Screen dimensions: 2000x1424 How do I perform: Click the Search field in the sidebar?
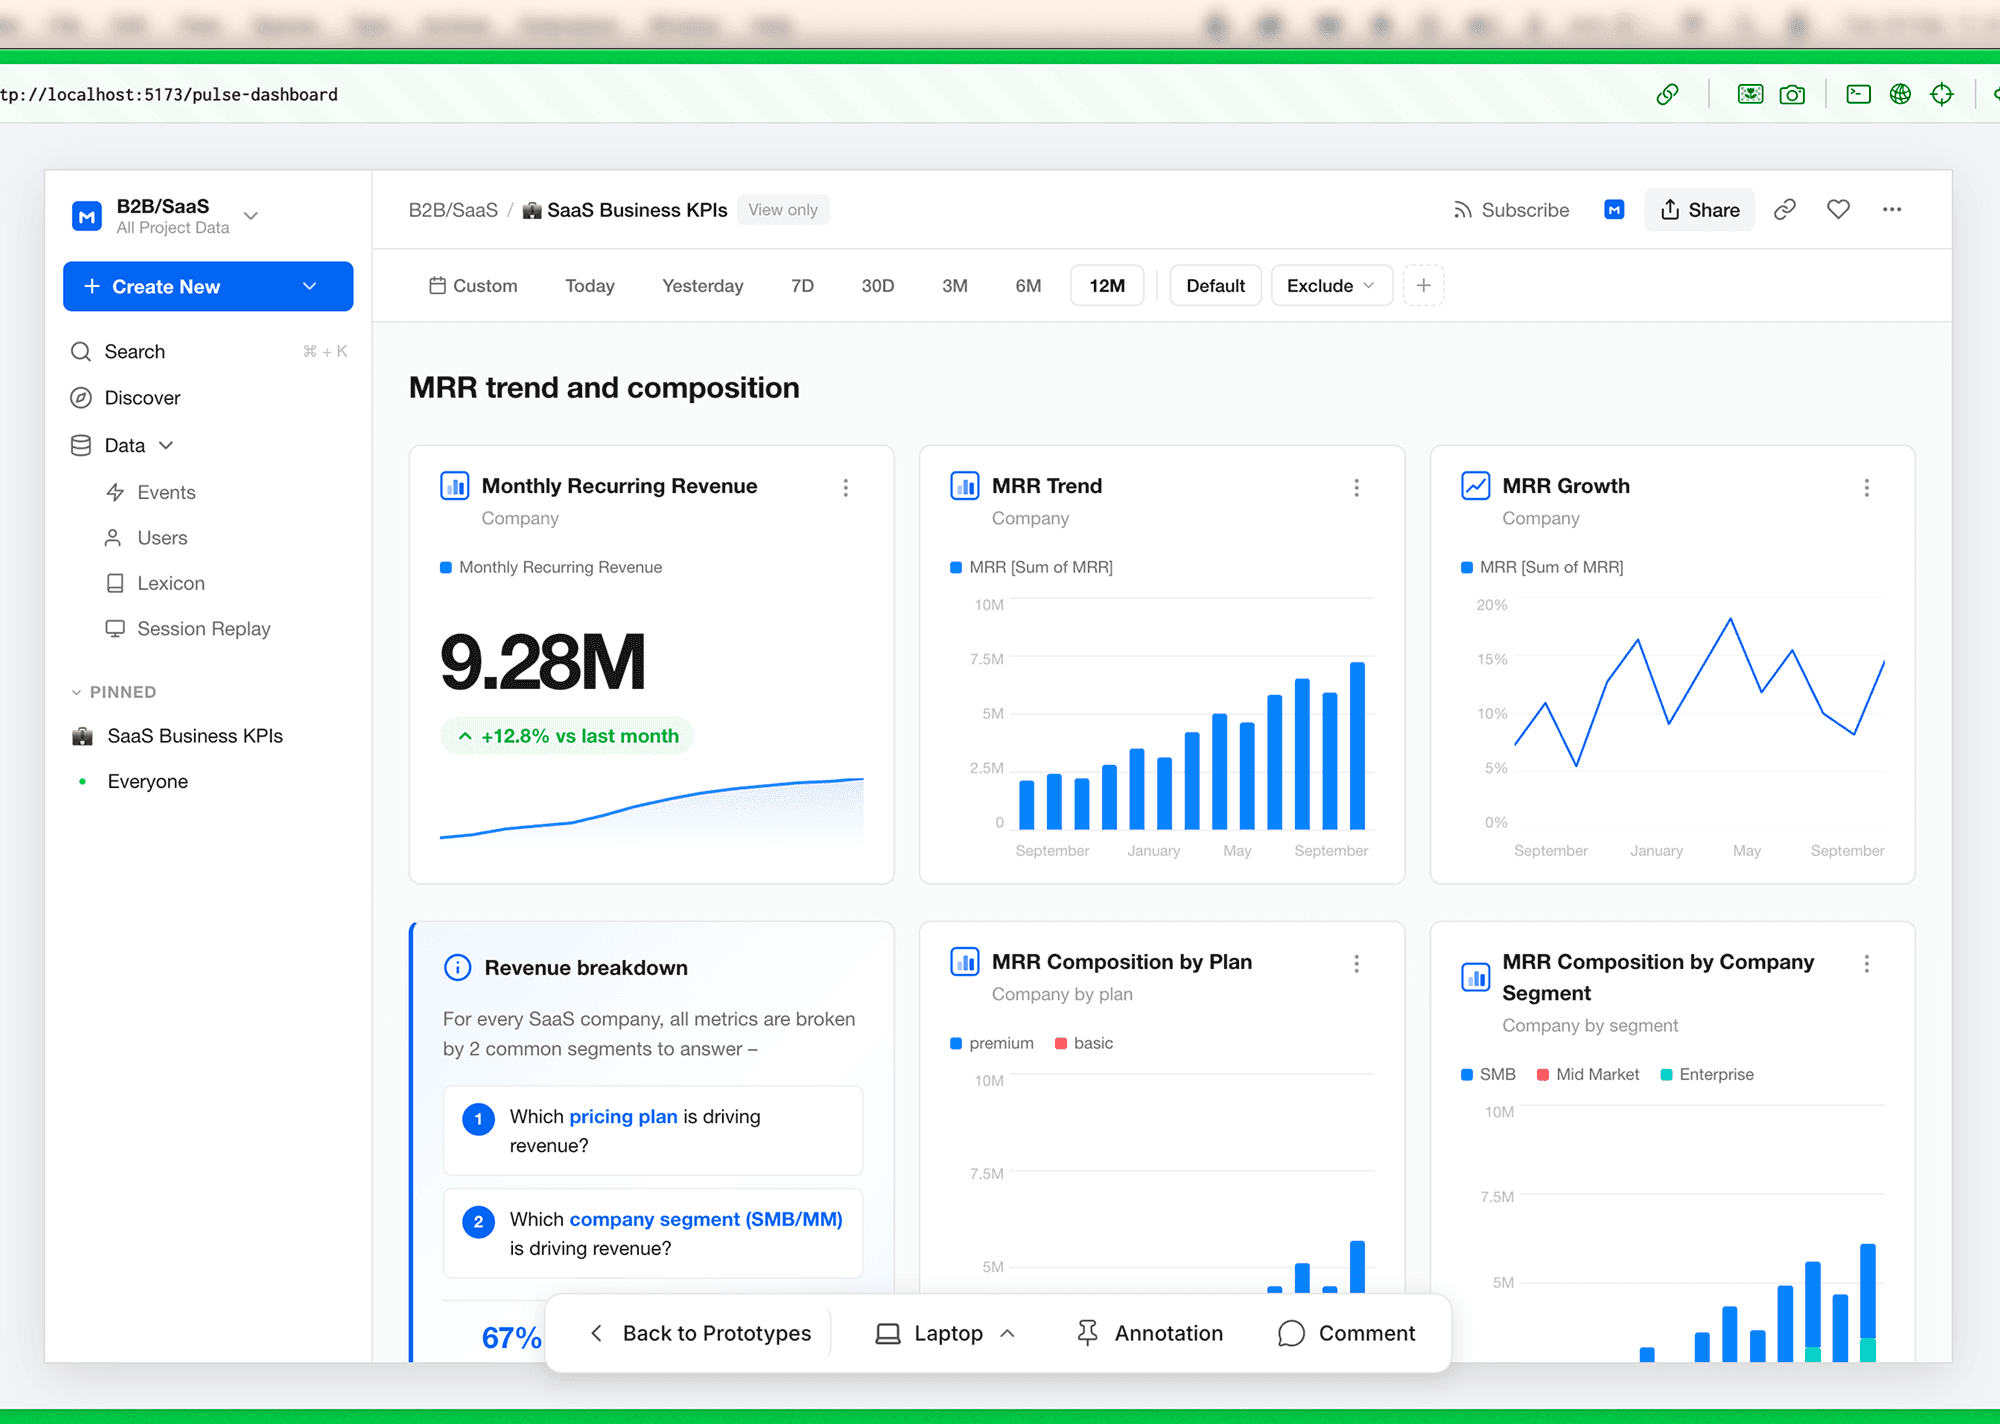pyautogui.click(x=135, y=352)
